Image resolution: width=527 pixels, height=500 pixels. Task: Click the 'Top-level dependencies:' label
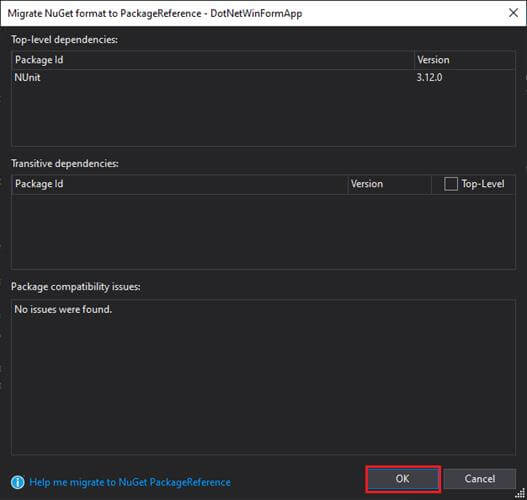click(65, 40)
